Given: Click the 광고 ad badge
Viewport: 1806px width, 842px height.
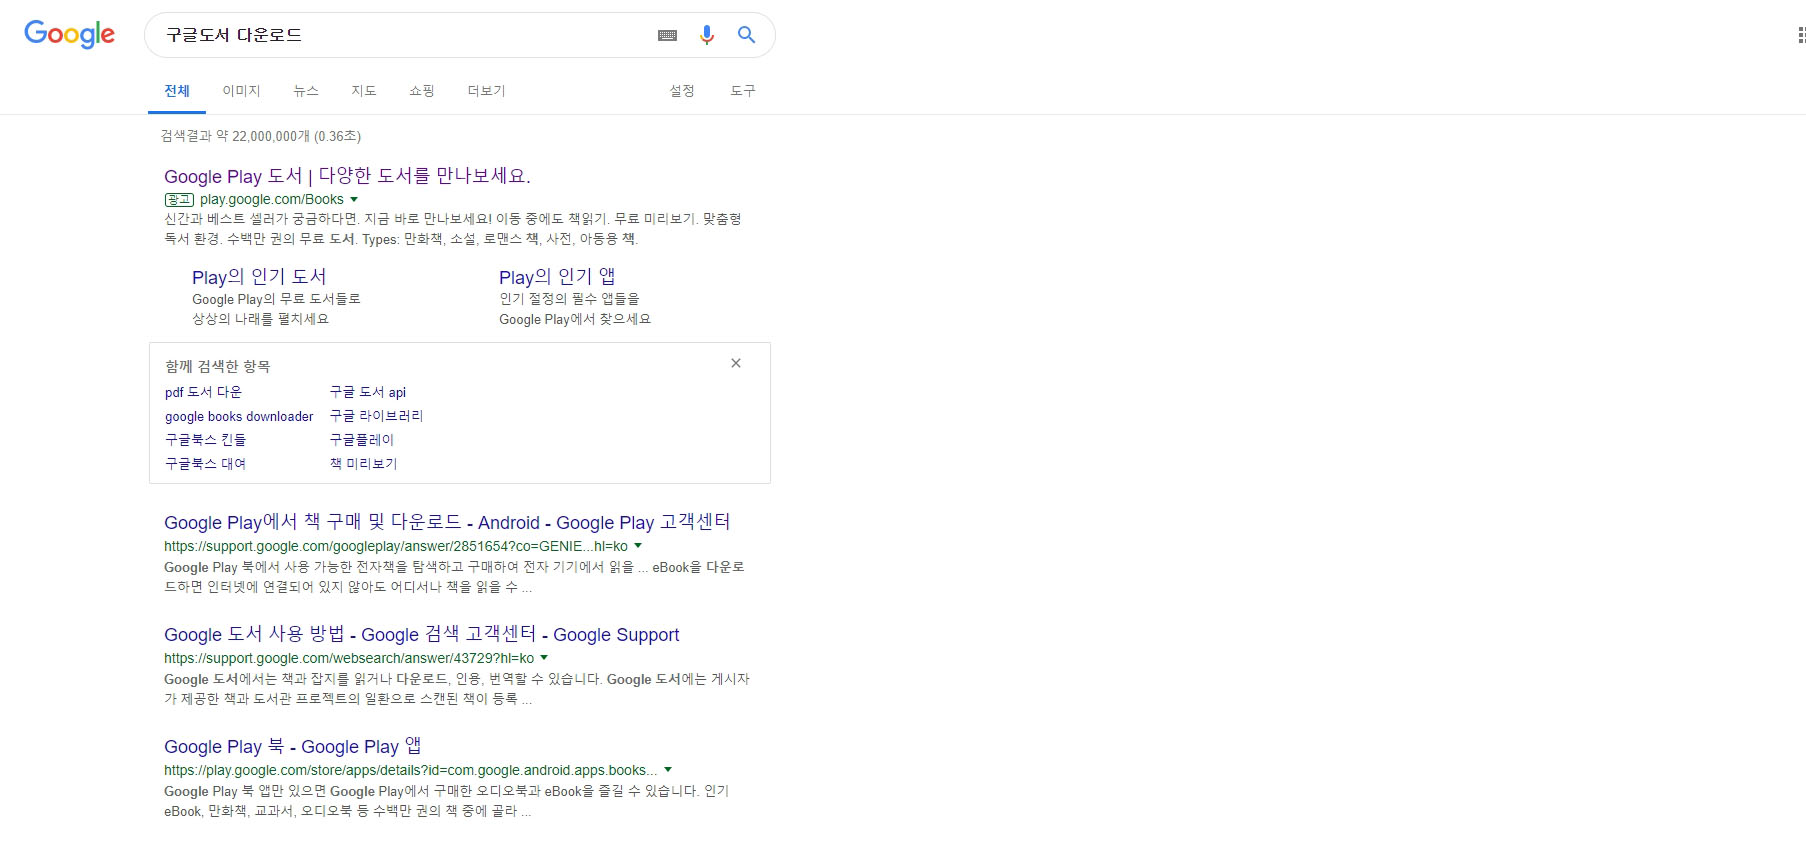Looking at the screenshot, I should click(x=179, y=199).
